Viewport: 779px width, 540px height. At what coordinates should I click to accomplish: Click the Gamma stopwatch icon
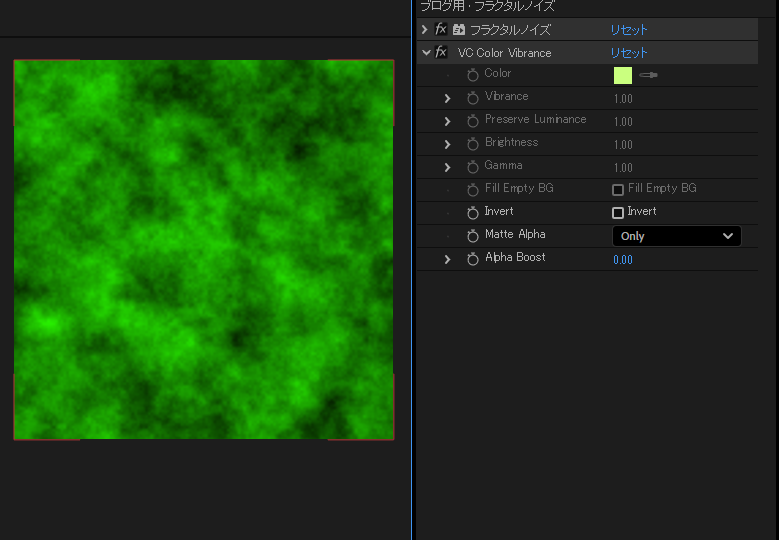tap(473, 167)
